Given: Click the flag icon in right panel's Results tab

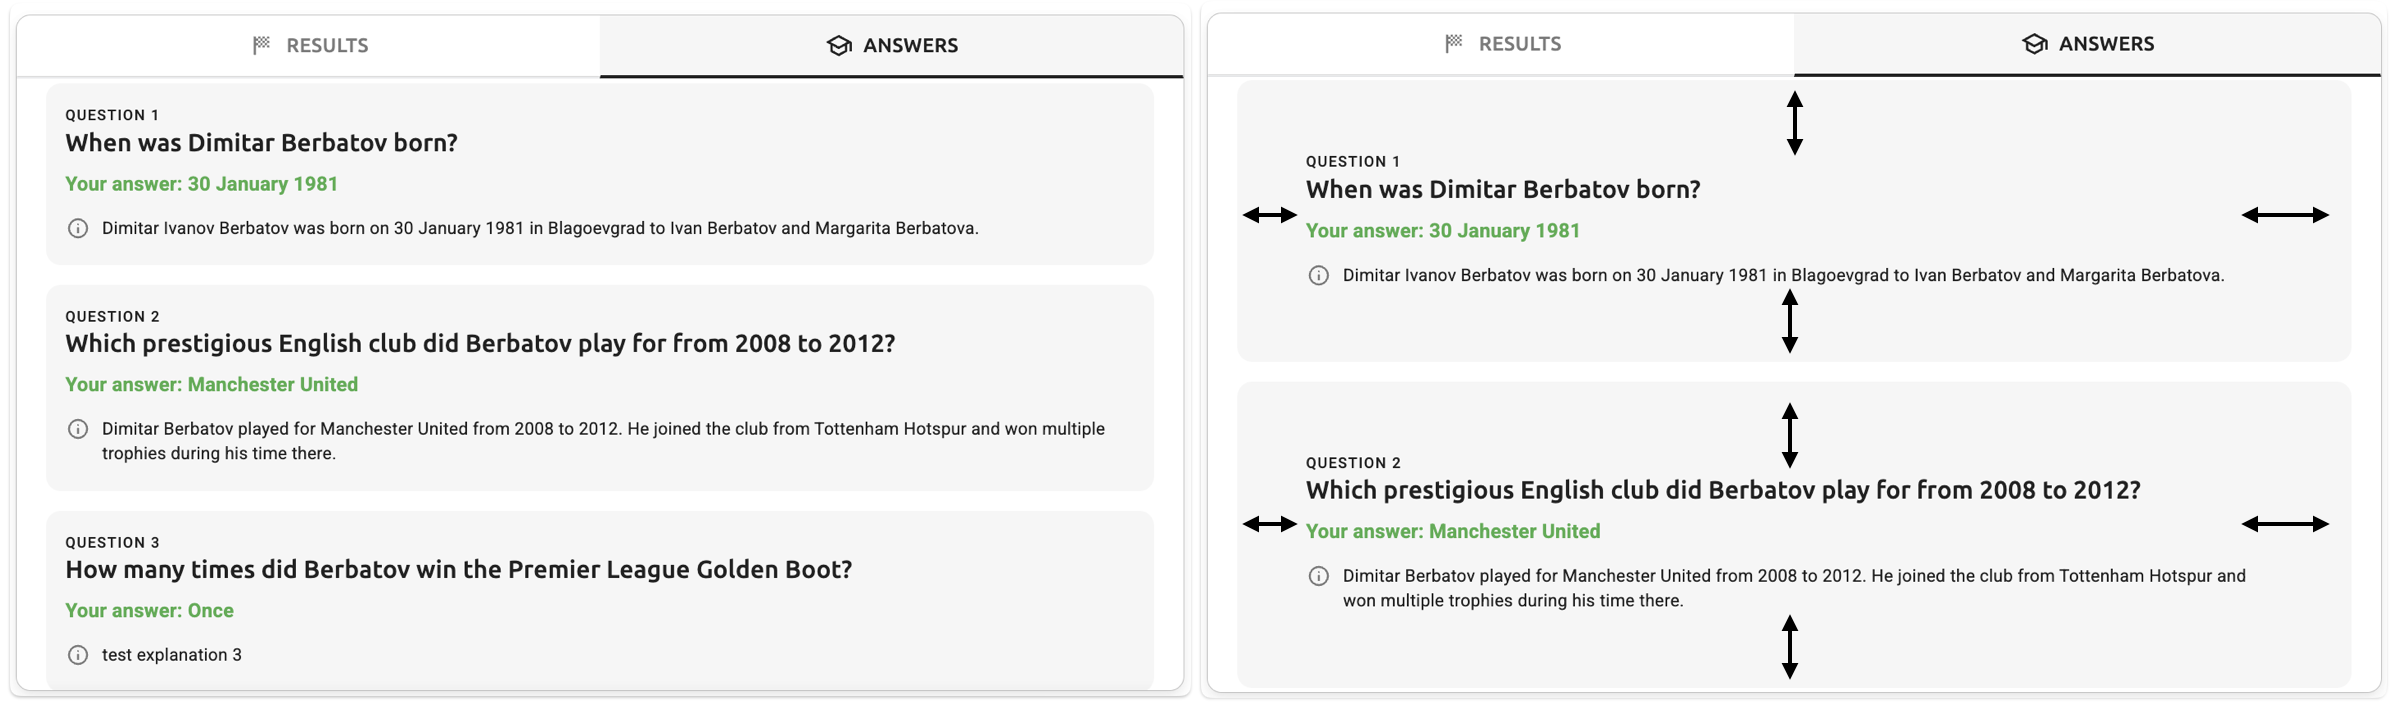Looking at the screenshot, I should pyautogui.click(x=1454, y=43).
